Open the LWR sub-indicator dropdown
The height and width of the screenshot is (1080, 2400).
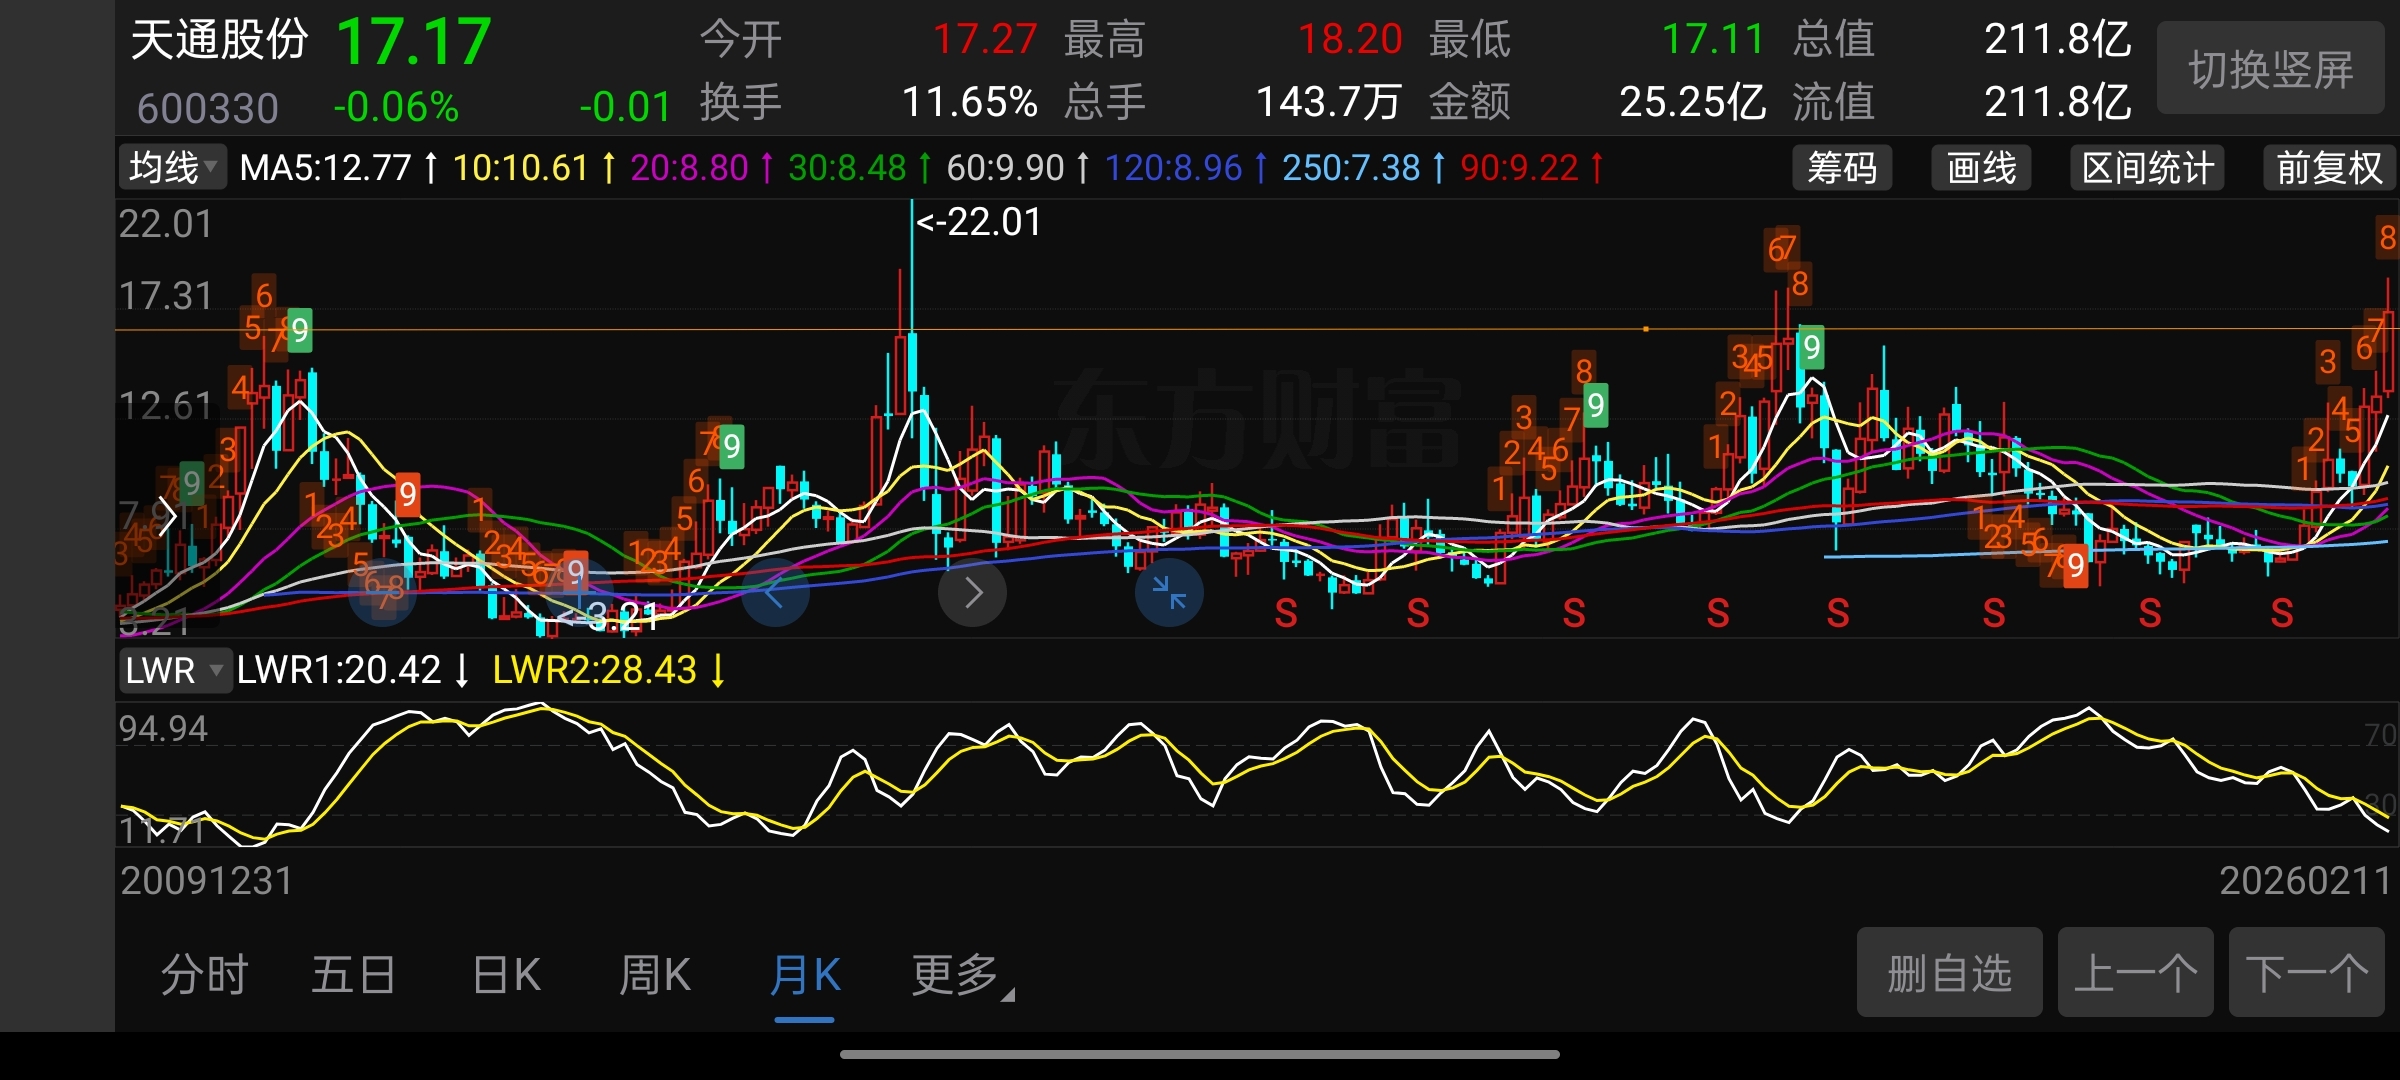coord(174,670)
